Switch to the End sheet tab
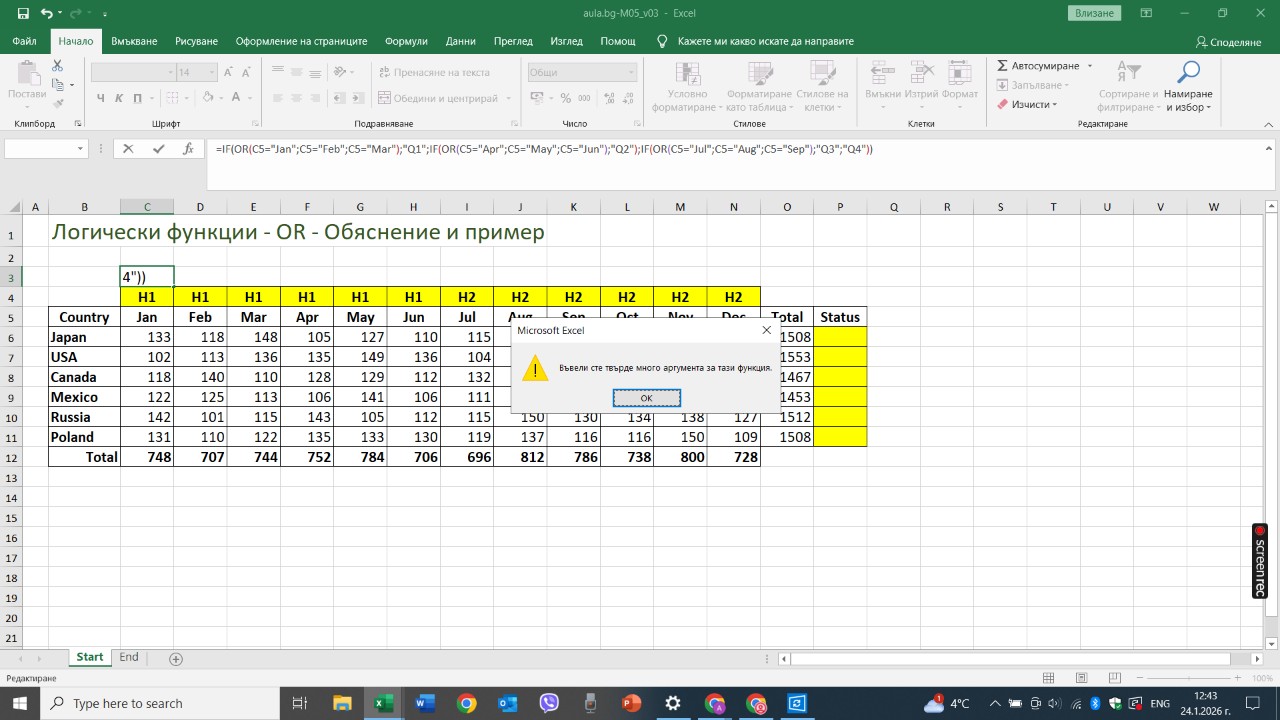The image size is (1280, 720). click(129, 657)
